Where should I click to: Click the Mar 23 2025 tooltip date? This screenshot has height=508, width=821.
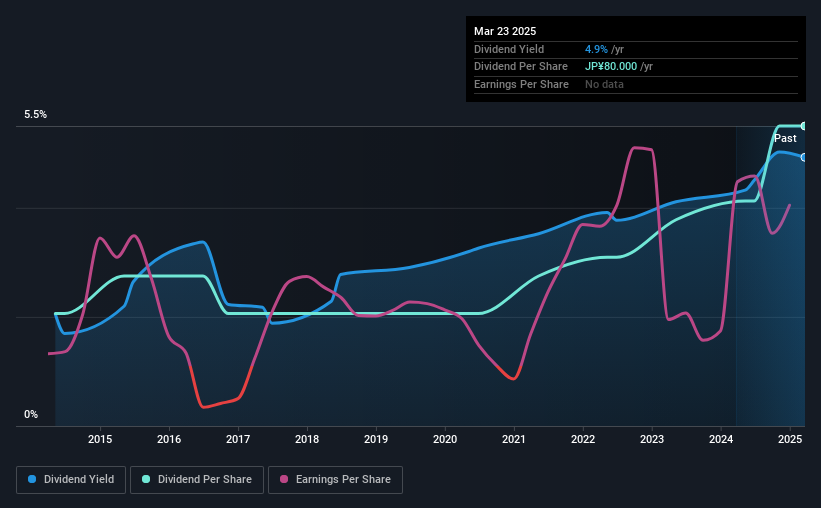505,31
